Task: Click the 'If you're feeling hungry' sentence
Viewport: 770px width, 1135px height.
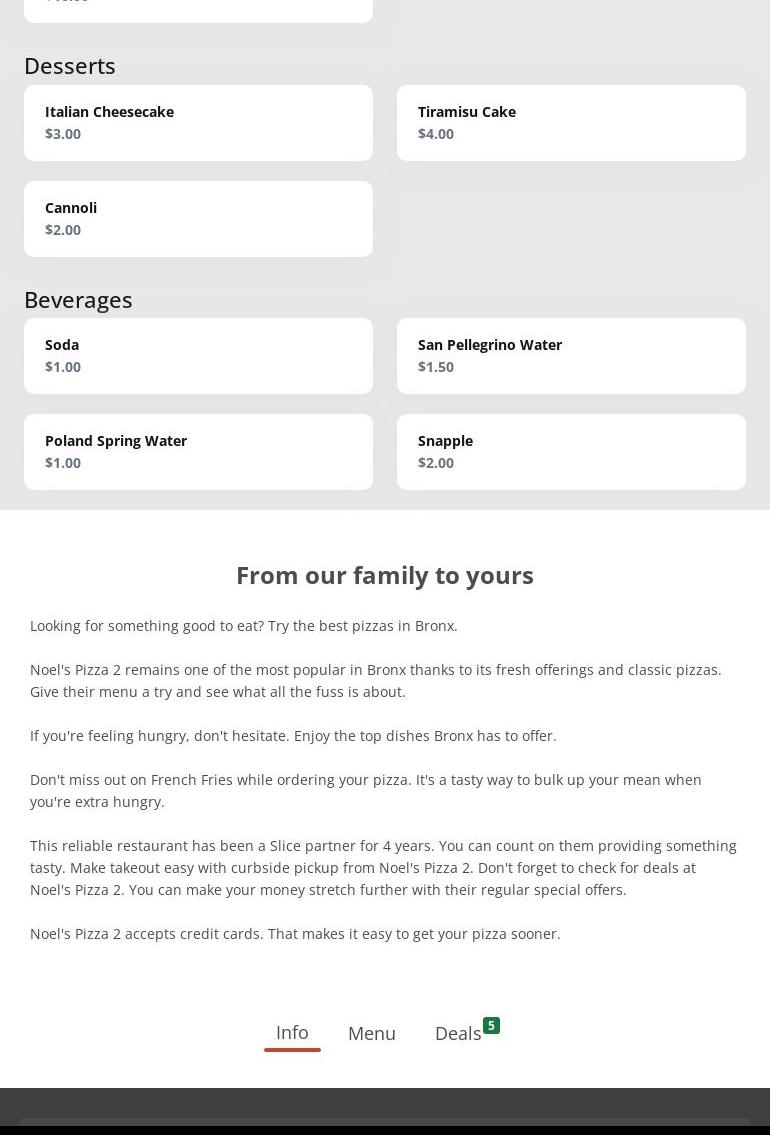Action: (x=293, y=736)
